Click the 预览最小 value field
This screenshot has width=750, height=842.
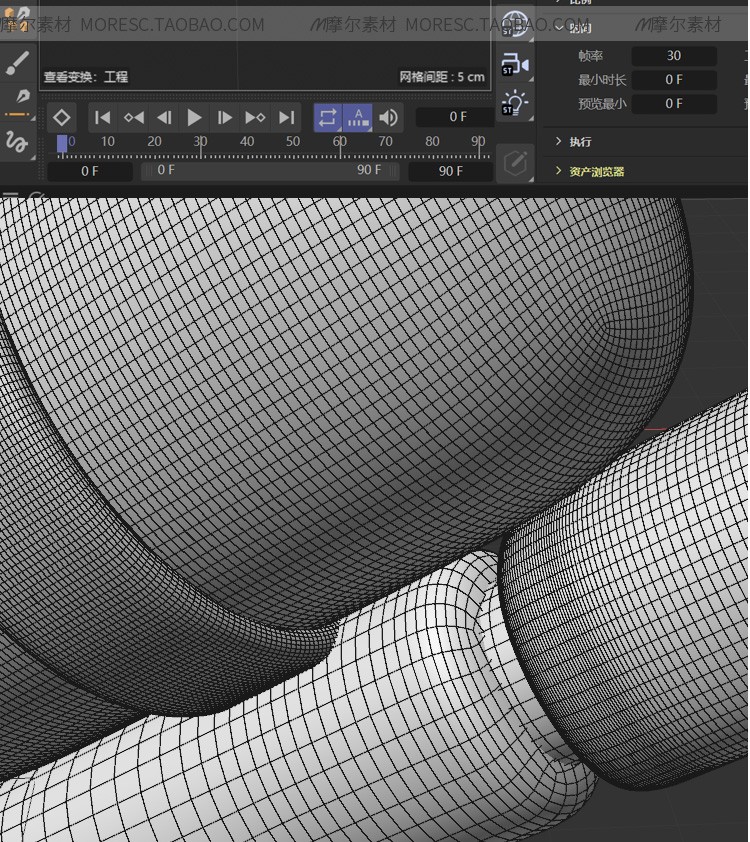pyautogui.click(x=674, y=104)
